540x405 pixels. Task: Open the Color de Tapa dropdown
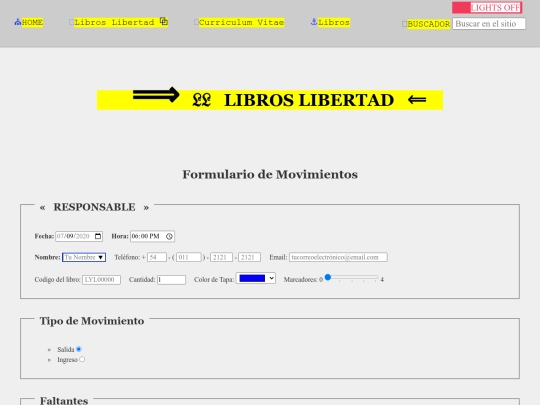click(x=256, y=278)
